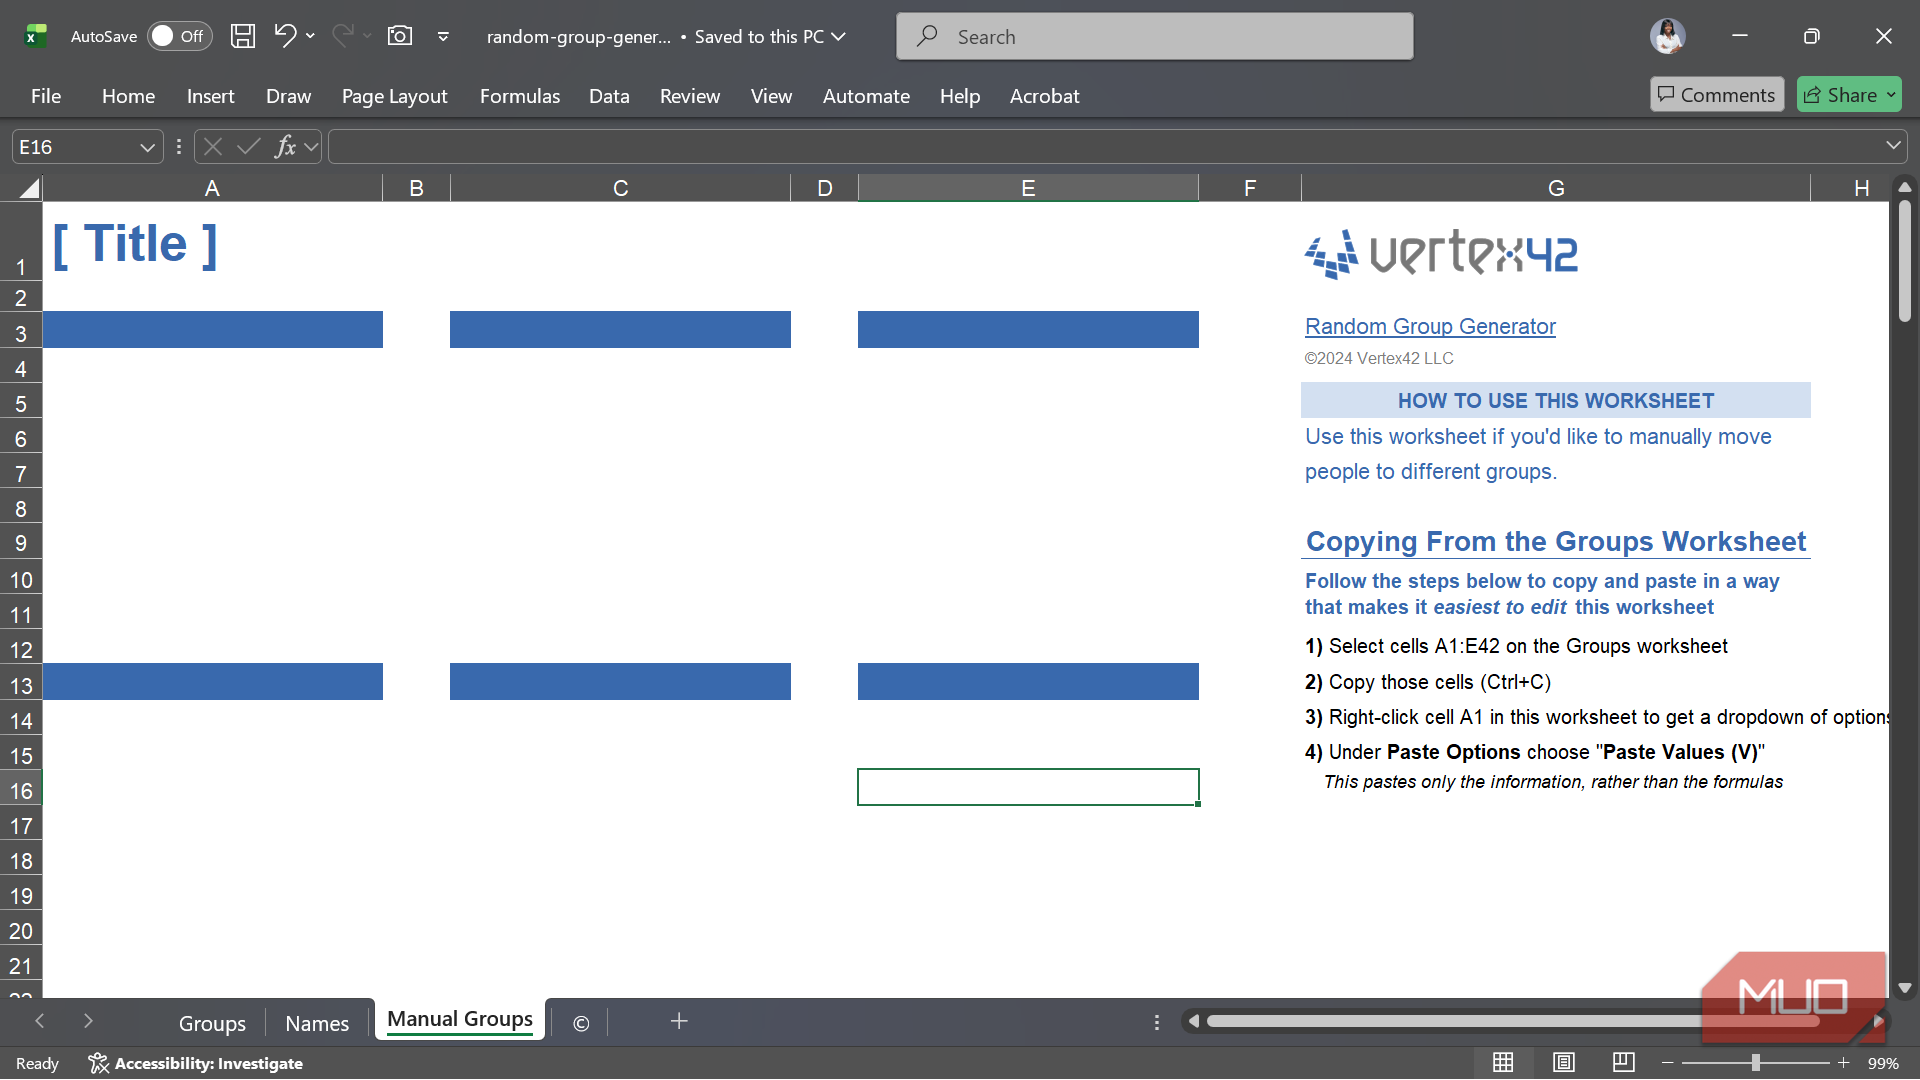Screen dimensions: 1920x1080
Task: Click the New Sheet plus icon
Action: point(679,1021)
